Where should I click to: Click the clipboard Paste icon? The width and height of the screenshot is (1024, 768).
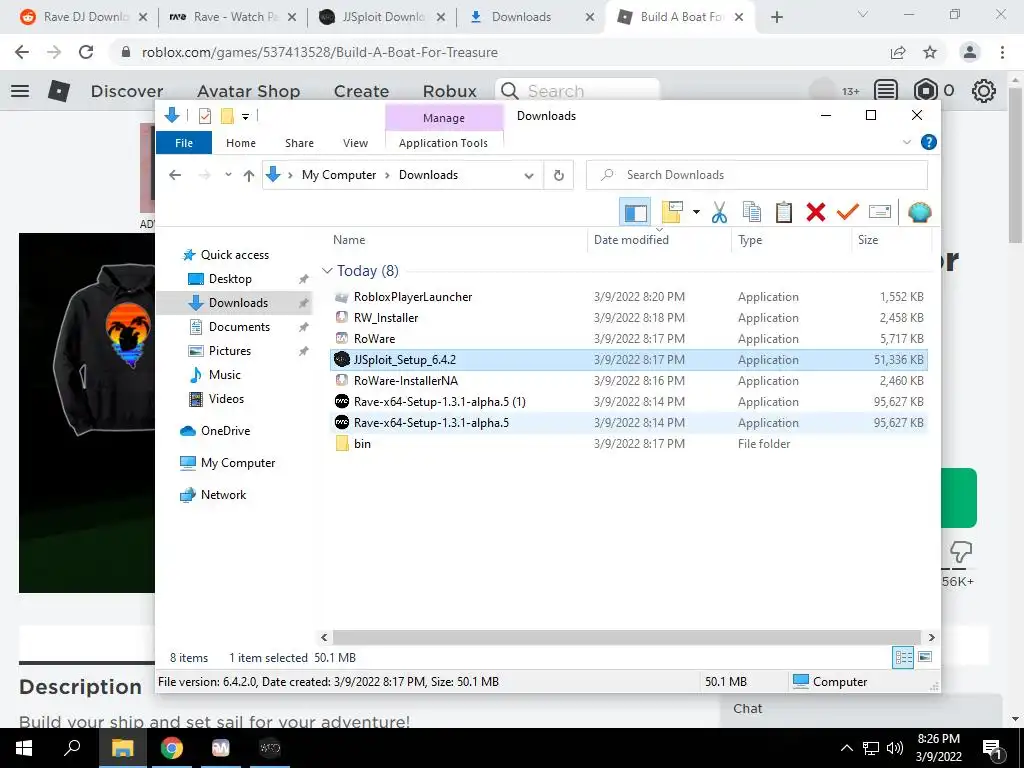click(x=784, y=212)
